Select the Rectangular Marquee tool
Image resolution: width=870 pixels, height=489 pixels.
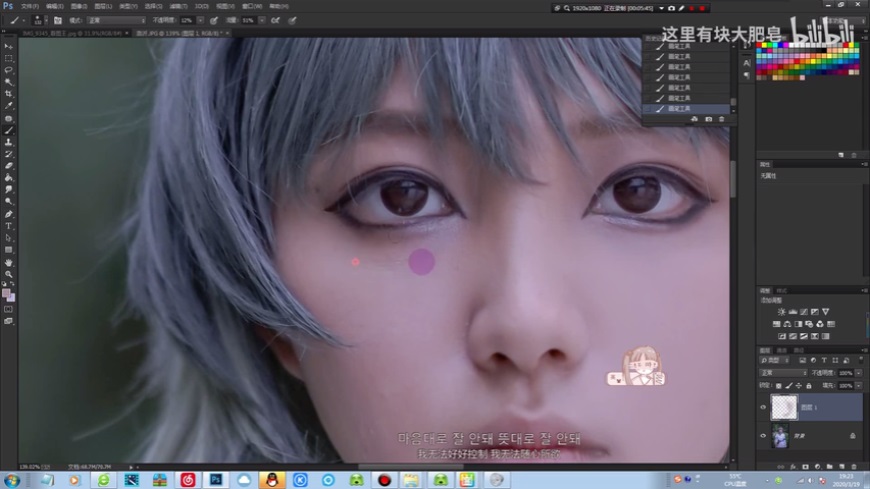(x=8, y=58)
